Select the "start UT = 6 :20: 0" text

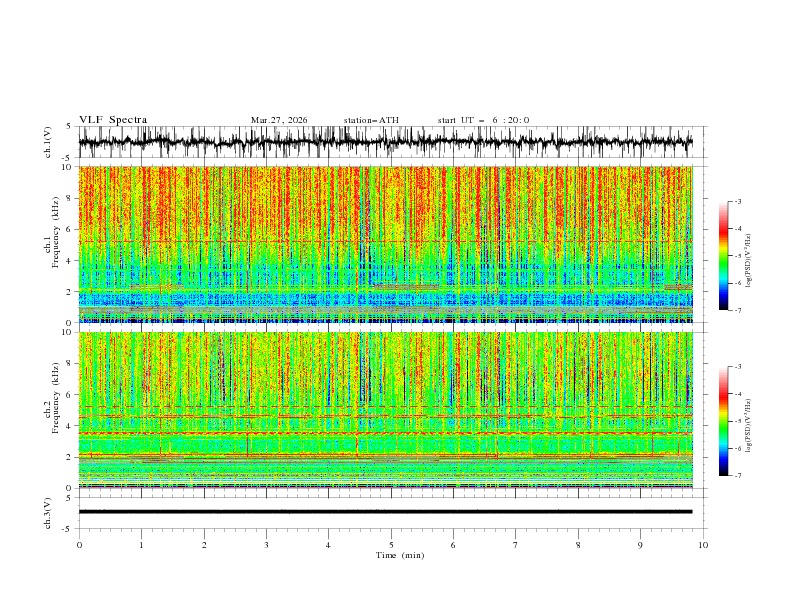483,120
